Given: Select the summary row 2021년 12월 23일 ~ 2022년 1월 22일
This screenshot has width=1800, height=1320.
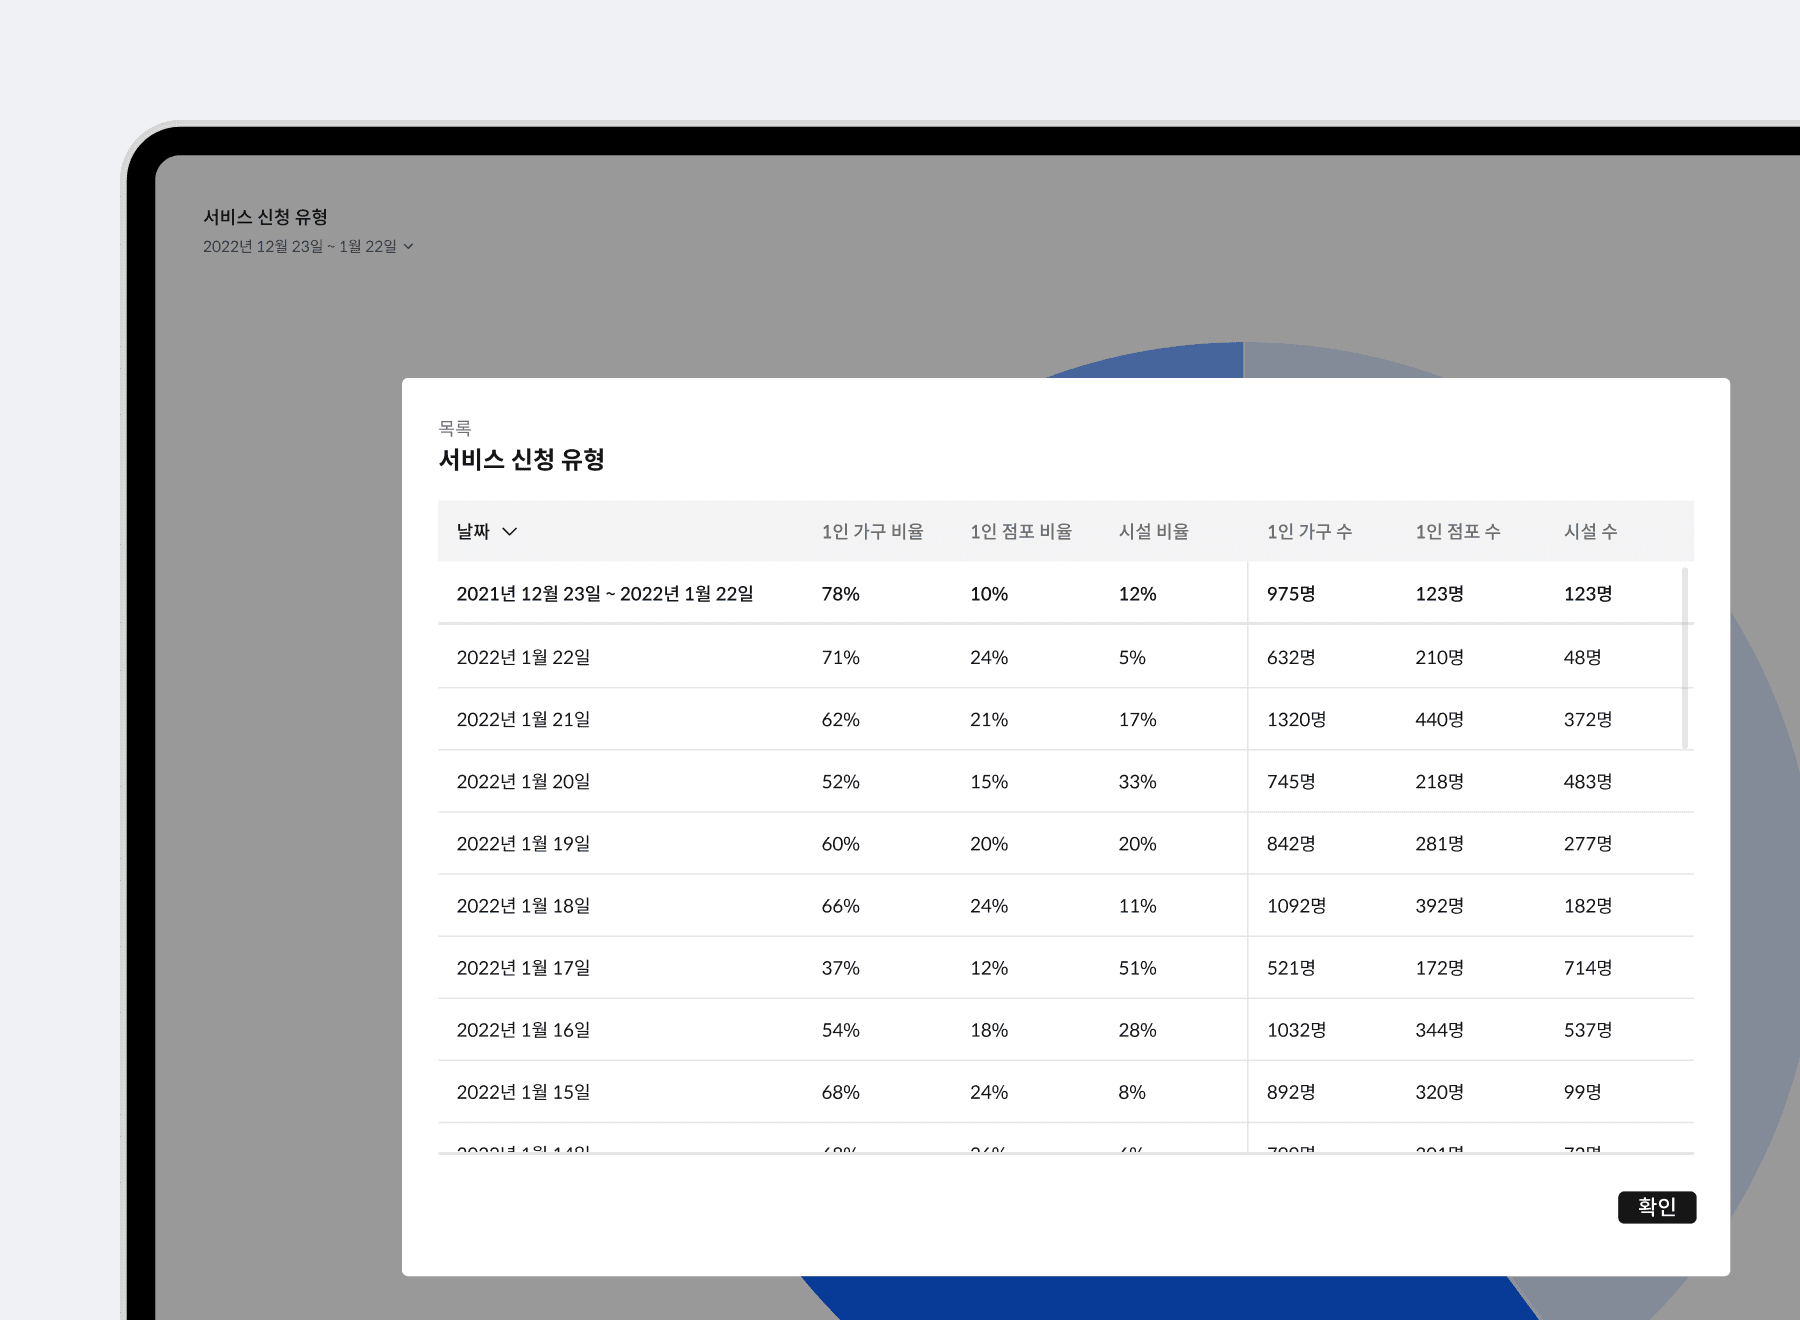Looking at the screenshot, I should click(x=607, y=593).
